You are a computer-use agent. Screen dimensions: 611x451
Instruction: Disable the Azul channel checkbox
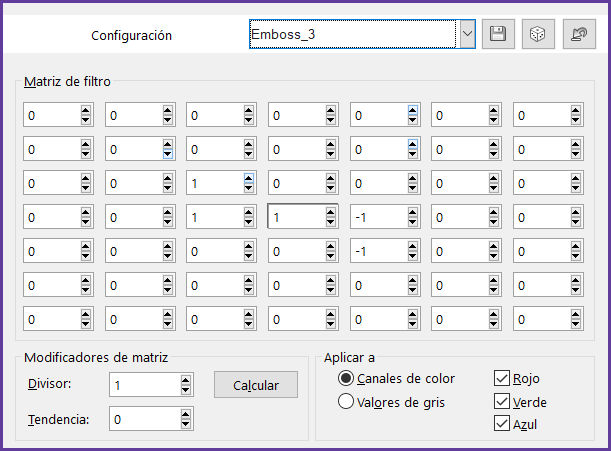point(502,423)
